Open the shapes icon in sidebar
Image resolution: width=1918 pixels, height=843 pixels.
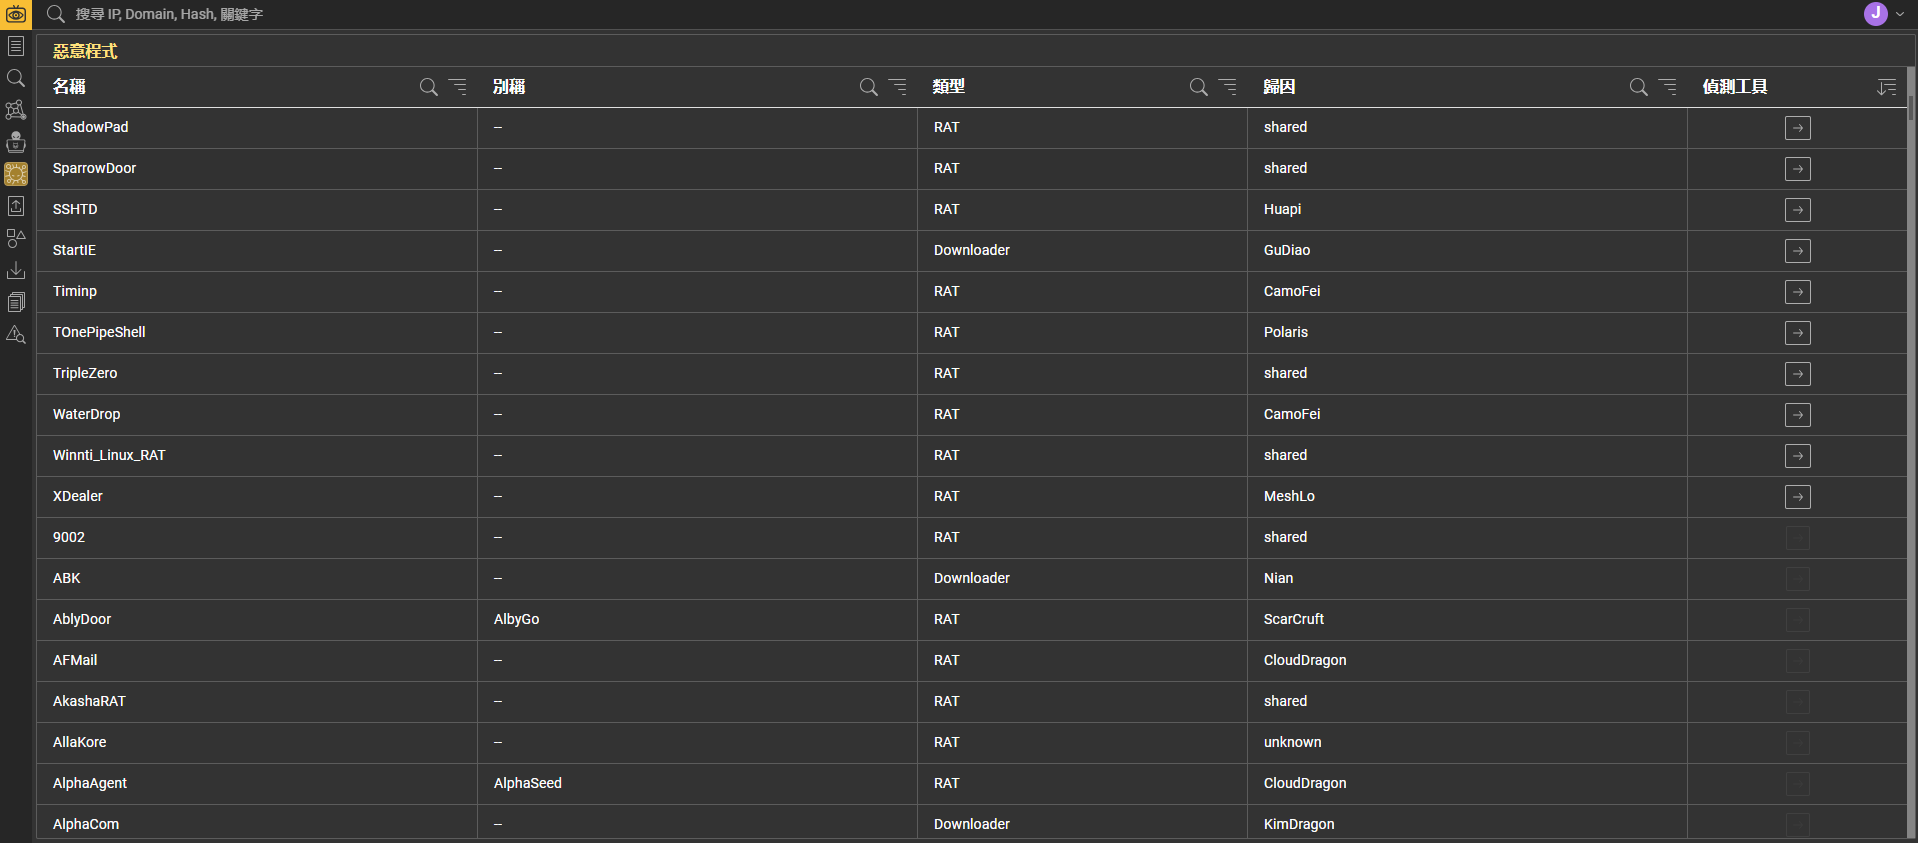(16, 238)
